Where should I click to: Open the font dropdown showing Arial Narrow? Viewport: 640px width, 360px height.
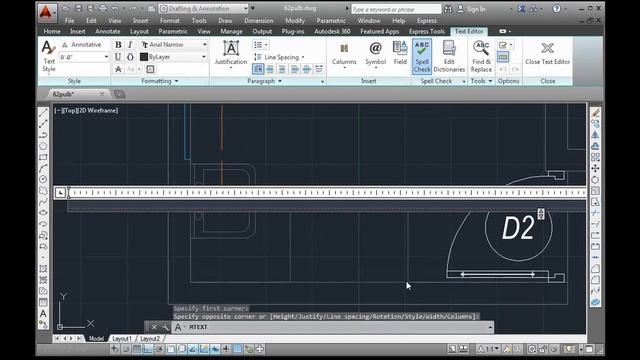174,44
